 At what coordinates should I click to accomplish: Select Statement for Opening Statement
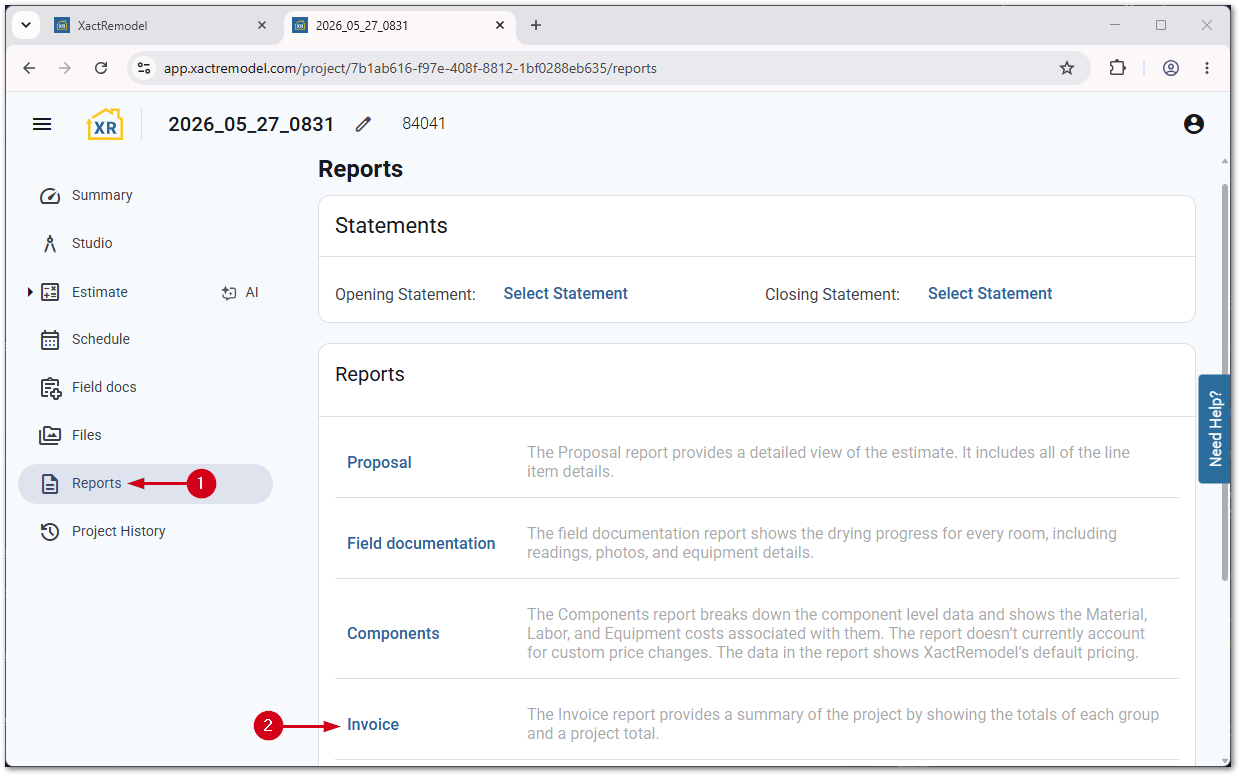coord(565,294)
